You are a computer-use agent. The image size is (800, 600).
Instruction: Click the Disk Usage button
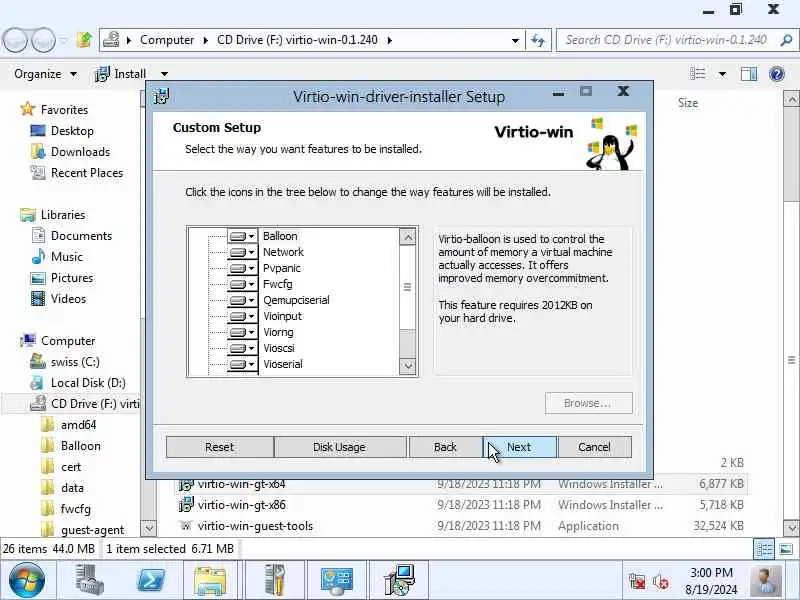[339, 447]
